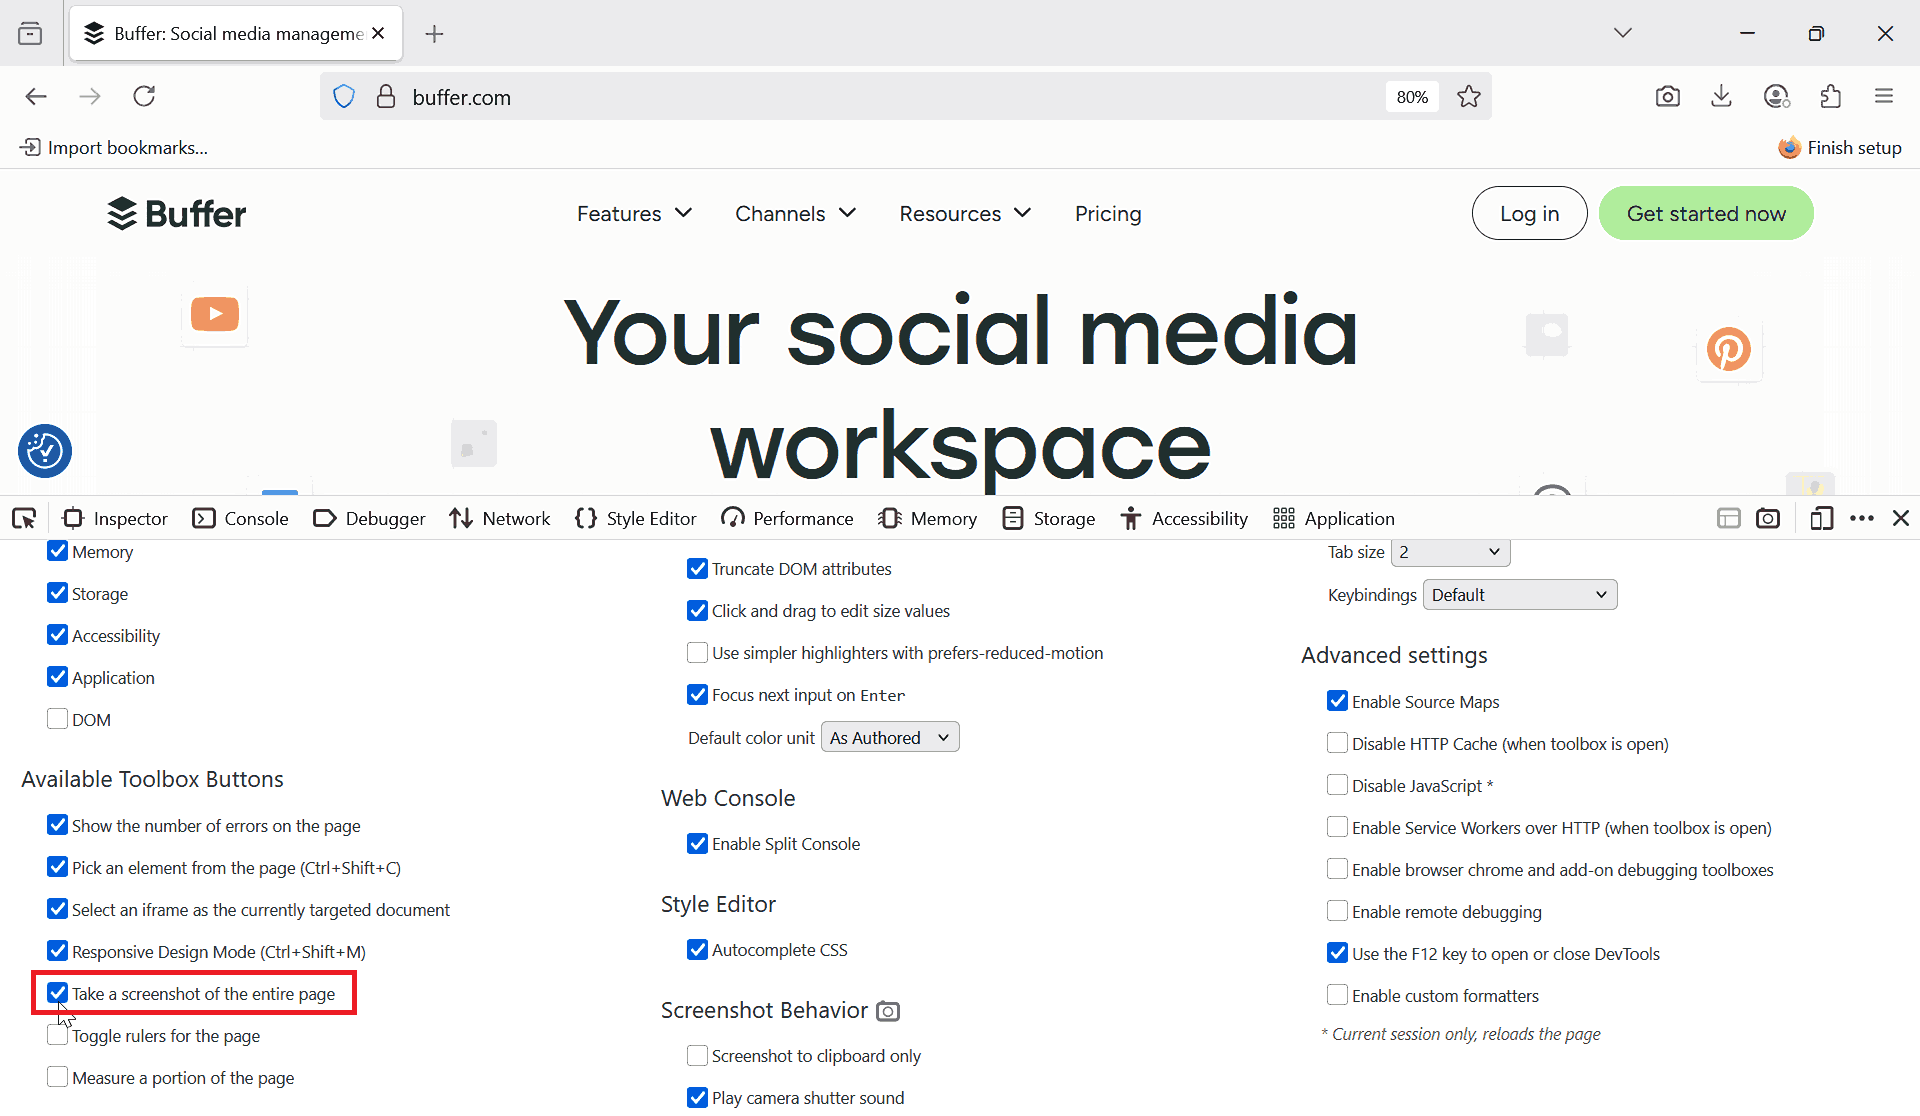
Task: Change the Default color unit dropdown
Action: click(x=889, y=737)
